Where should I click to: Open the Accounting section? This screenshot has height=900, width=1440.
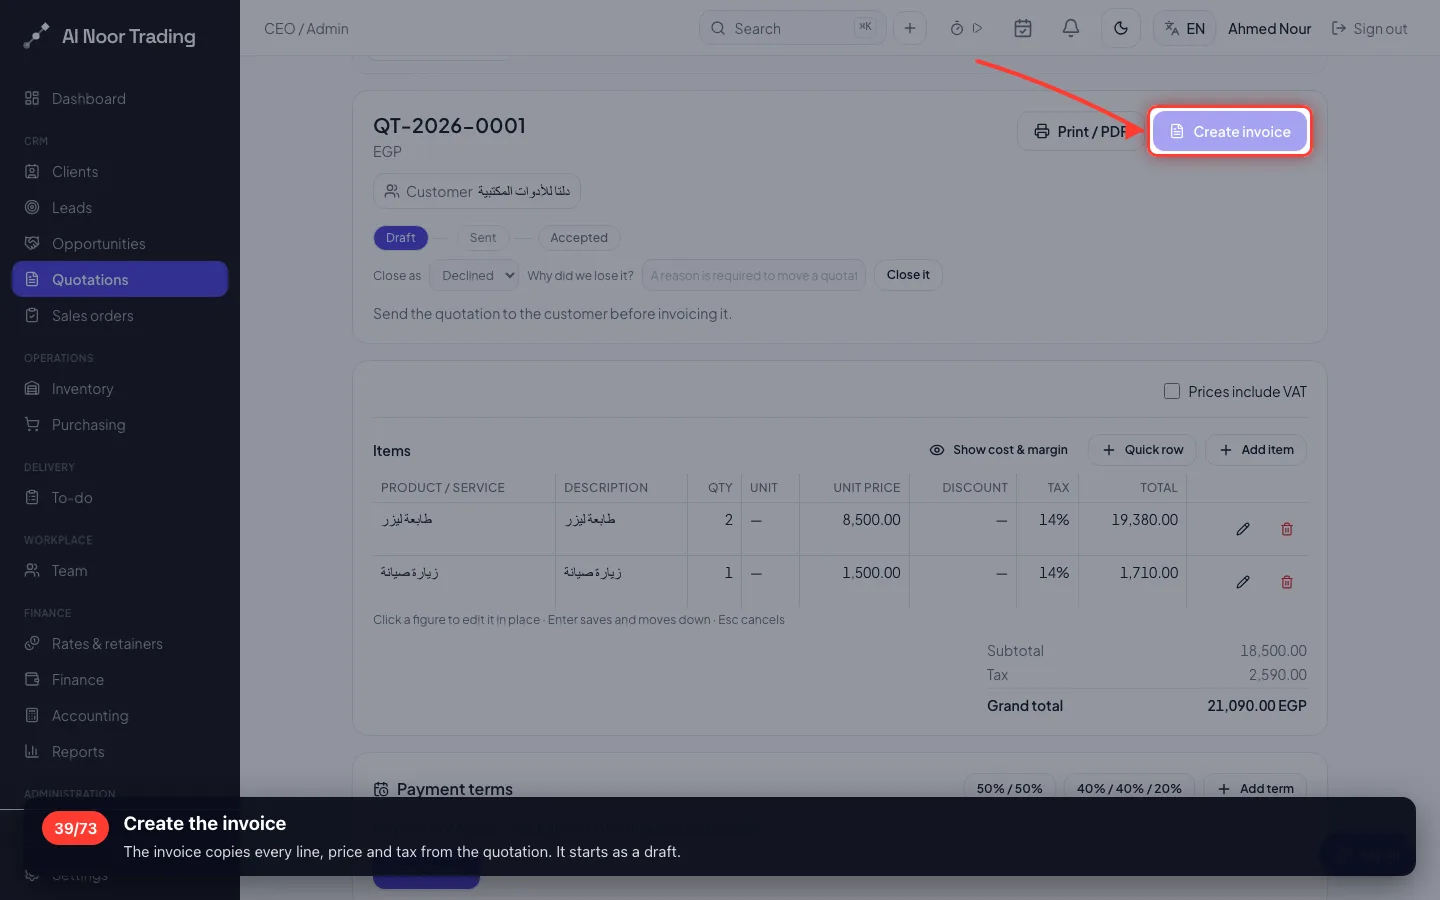tap(120, 715)
